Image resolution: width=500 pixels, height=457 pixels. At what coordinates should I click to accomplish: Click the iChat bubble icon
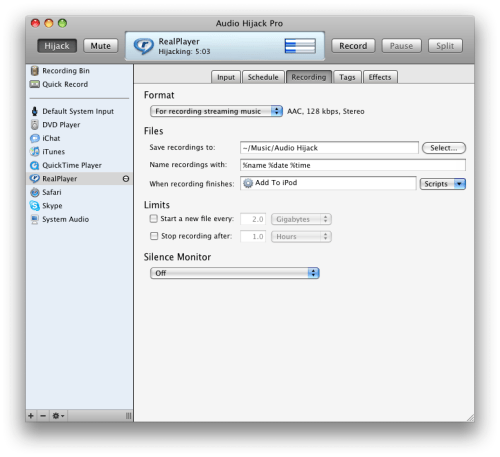click(x=34, y=138)
